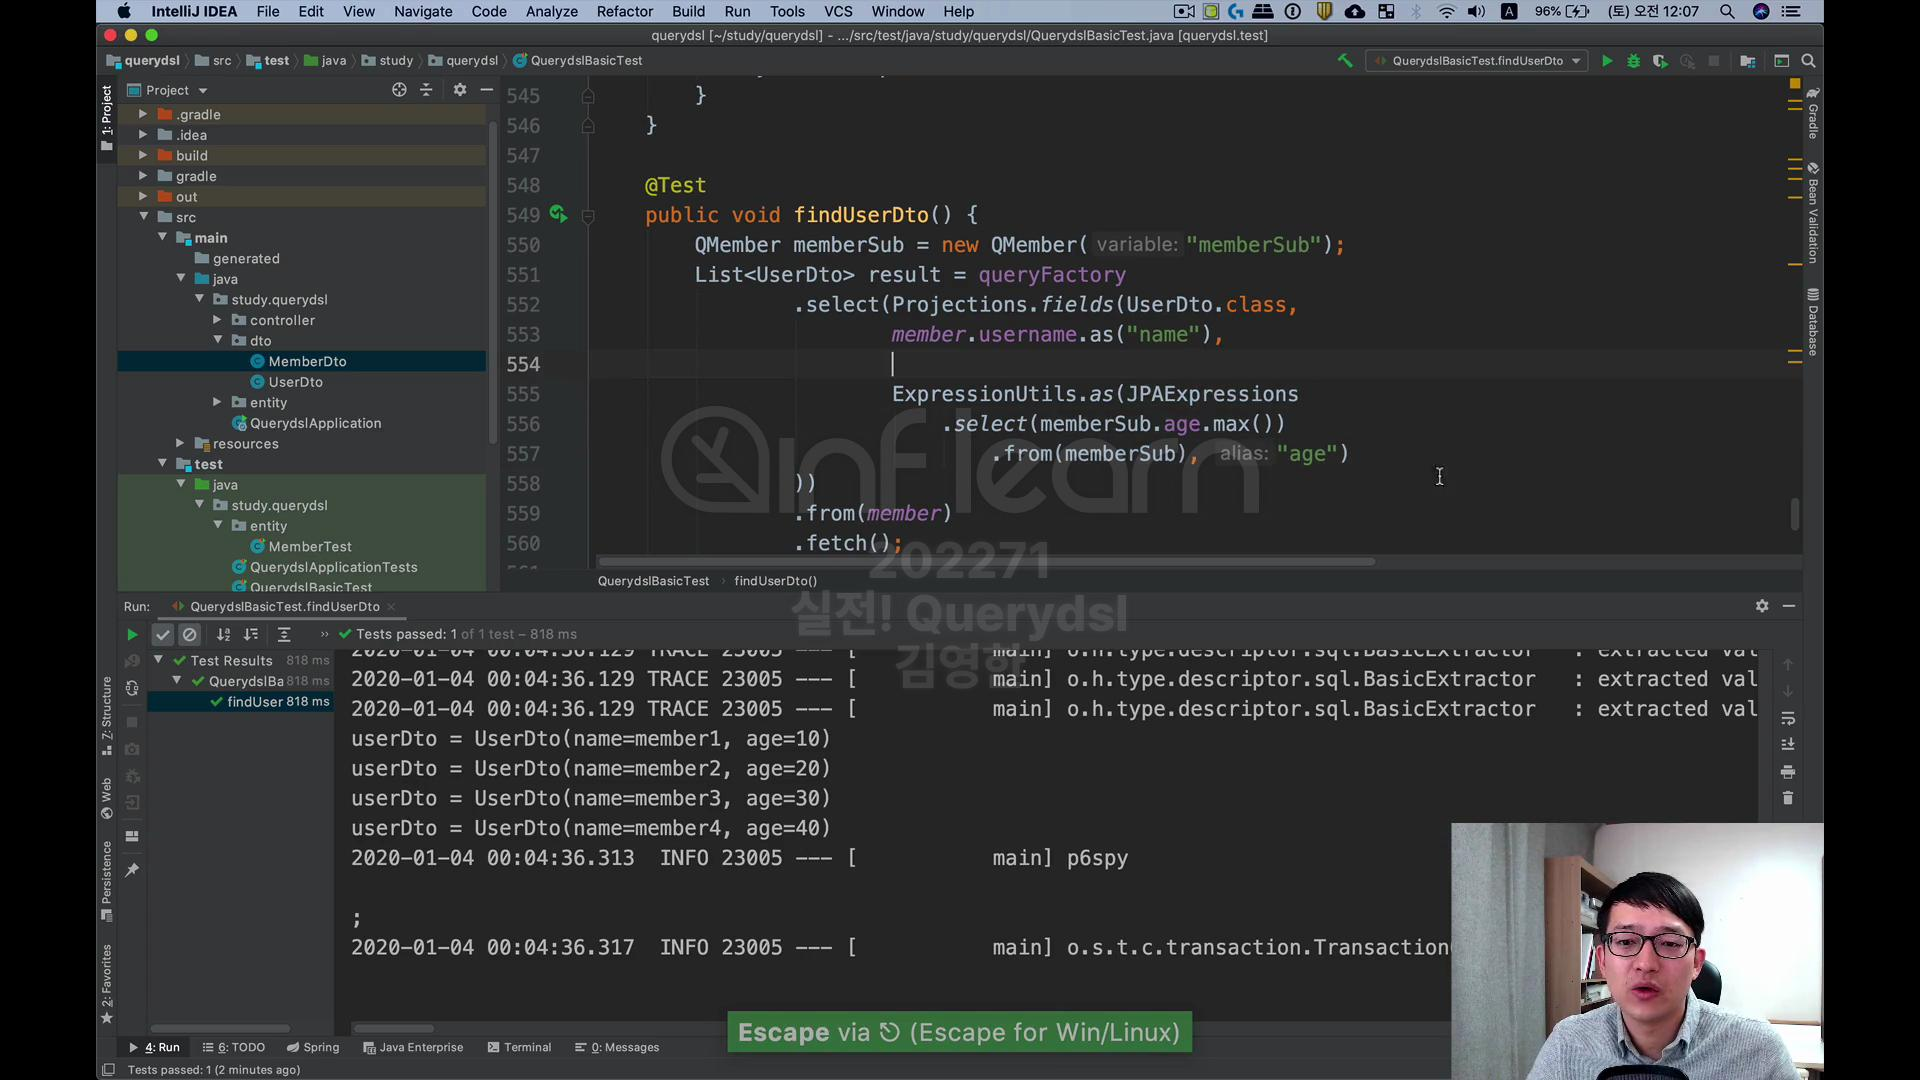Switch to Terminal tool tab

[x=519, y=1047]
